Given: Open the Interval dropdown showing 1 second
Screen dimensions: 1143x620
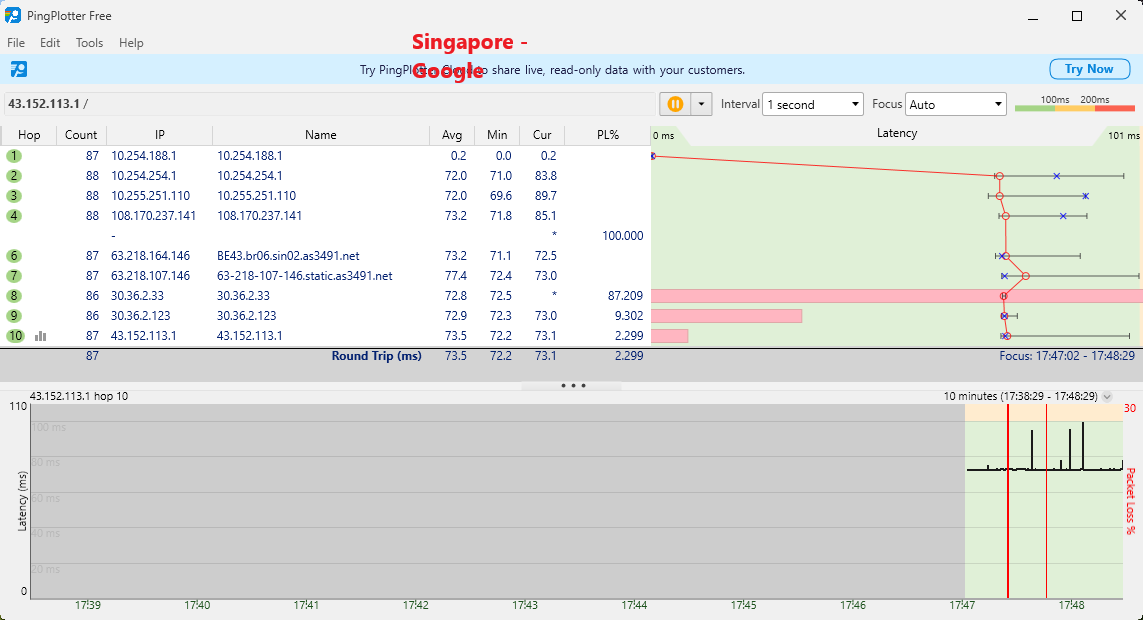Looking at the screenshot, I should coord(813,104).
